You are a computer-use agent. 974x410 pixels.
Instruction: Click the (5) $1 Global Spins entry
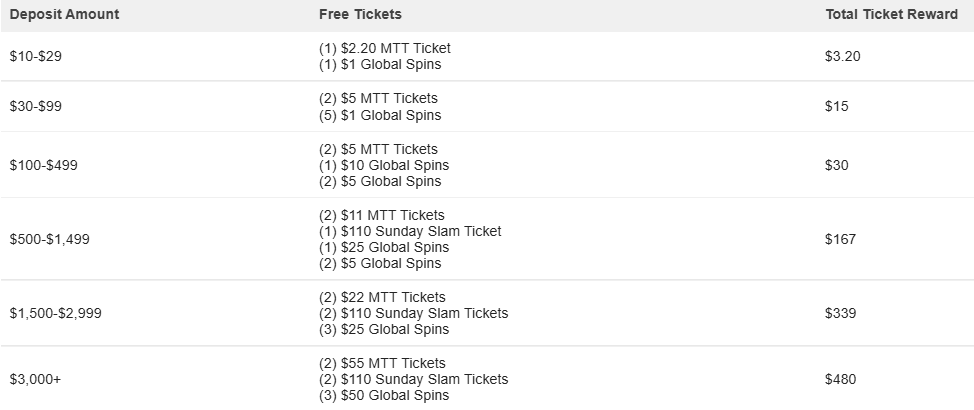tap(380, 115)
